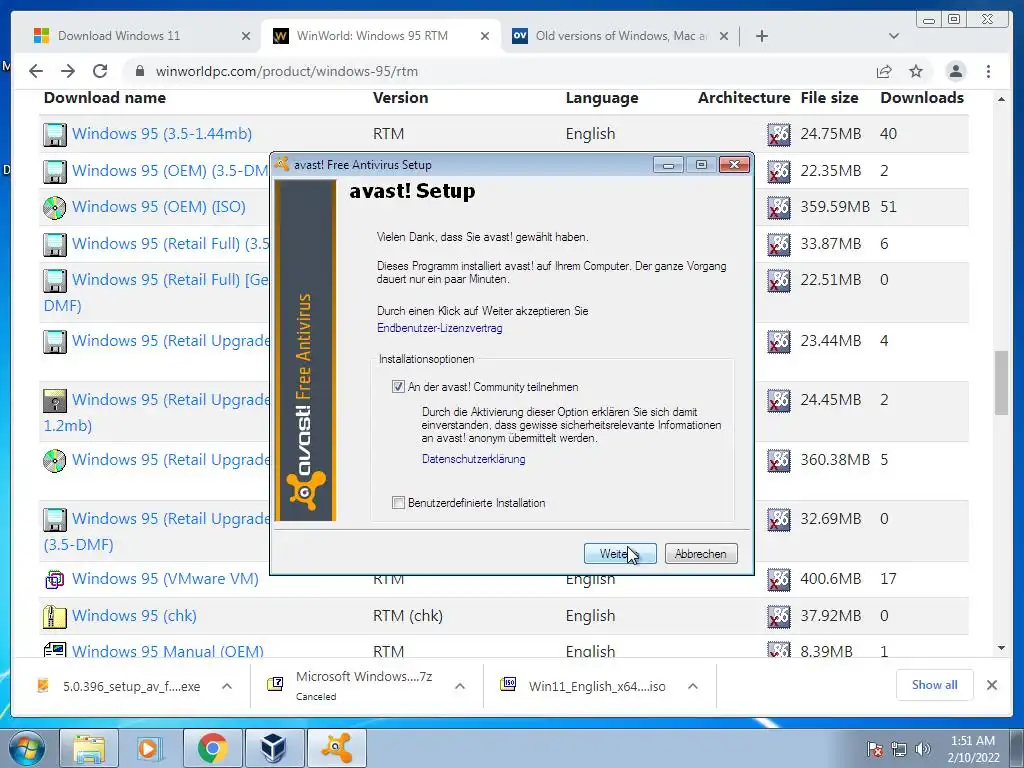1024x768 pixels.
Task: Click x86 architecture icon in 24.75MB row
Action: (x=778, y=135)
